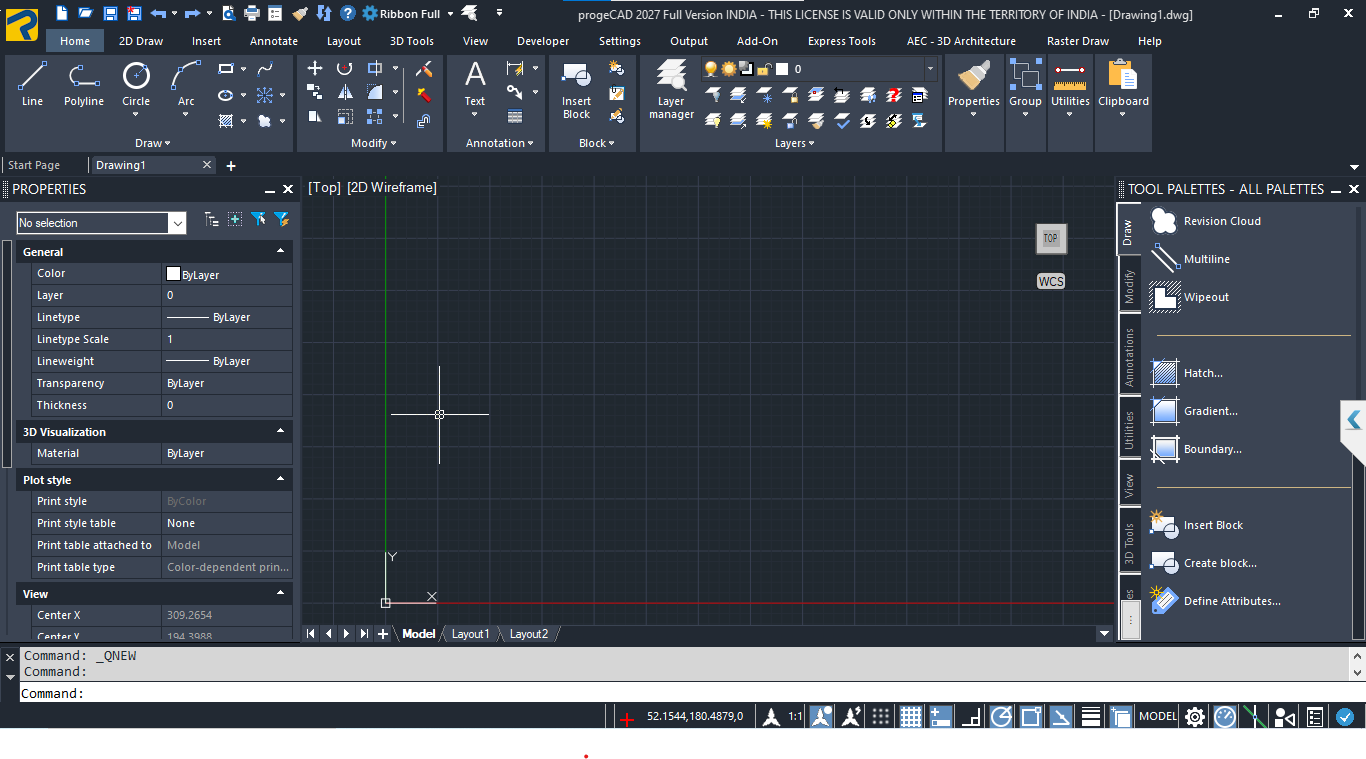The height and width of the screenshot is (759, 1366).
Task: Add a new drawing tab with plus button
Action: pyautogui.click(x=231, y=165)
